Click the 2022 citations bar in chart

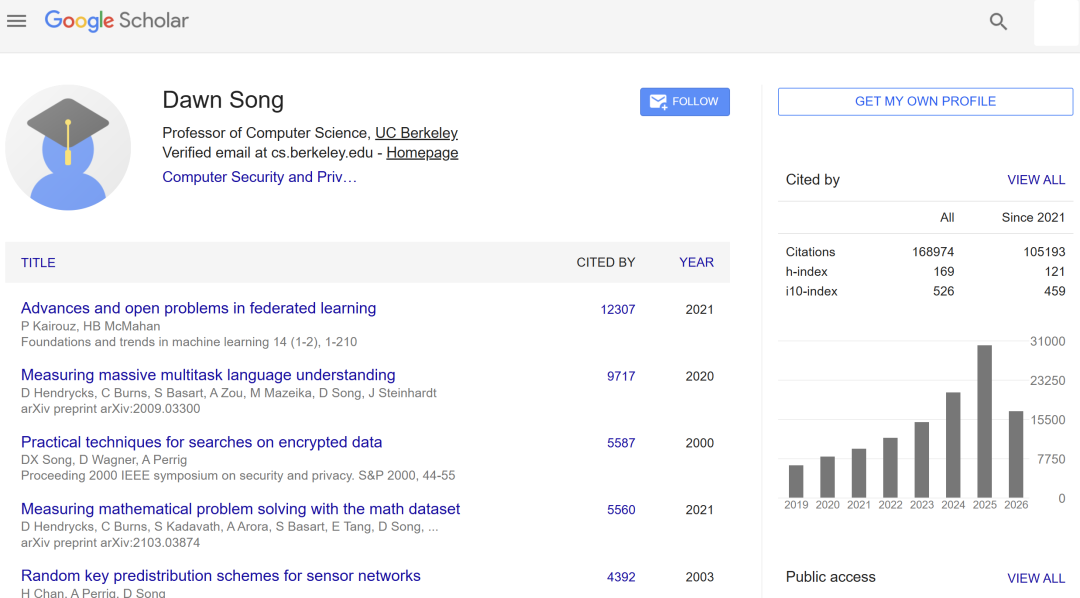pyautogui.click(x=890, y=468)
